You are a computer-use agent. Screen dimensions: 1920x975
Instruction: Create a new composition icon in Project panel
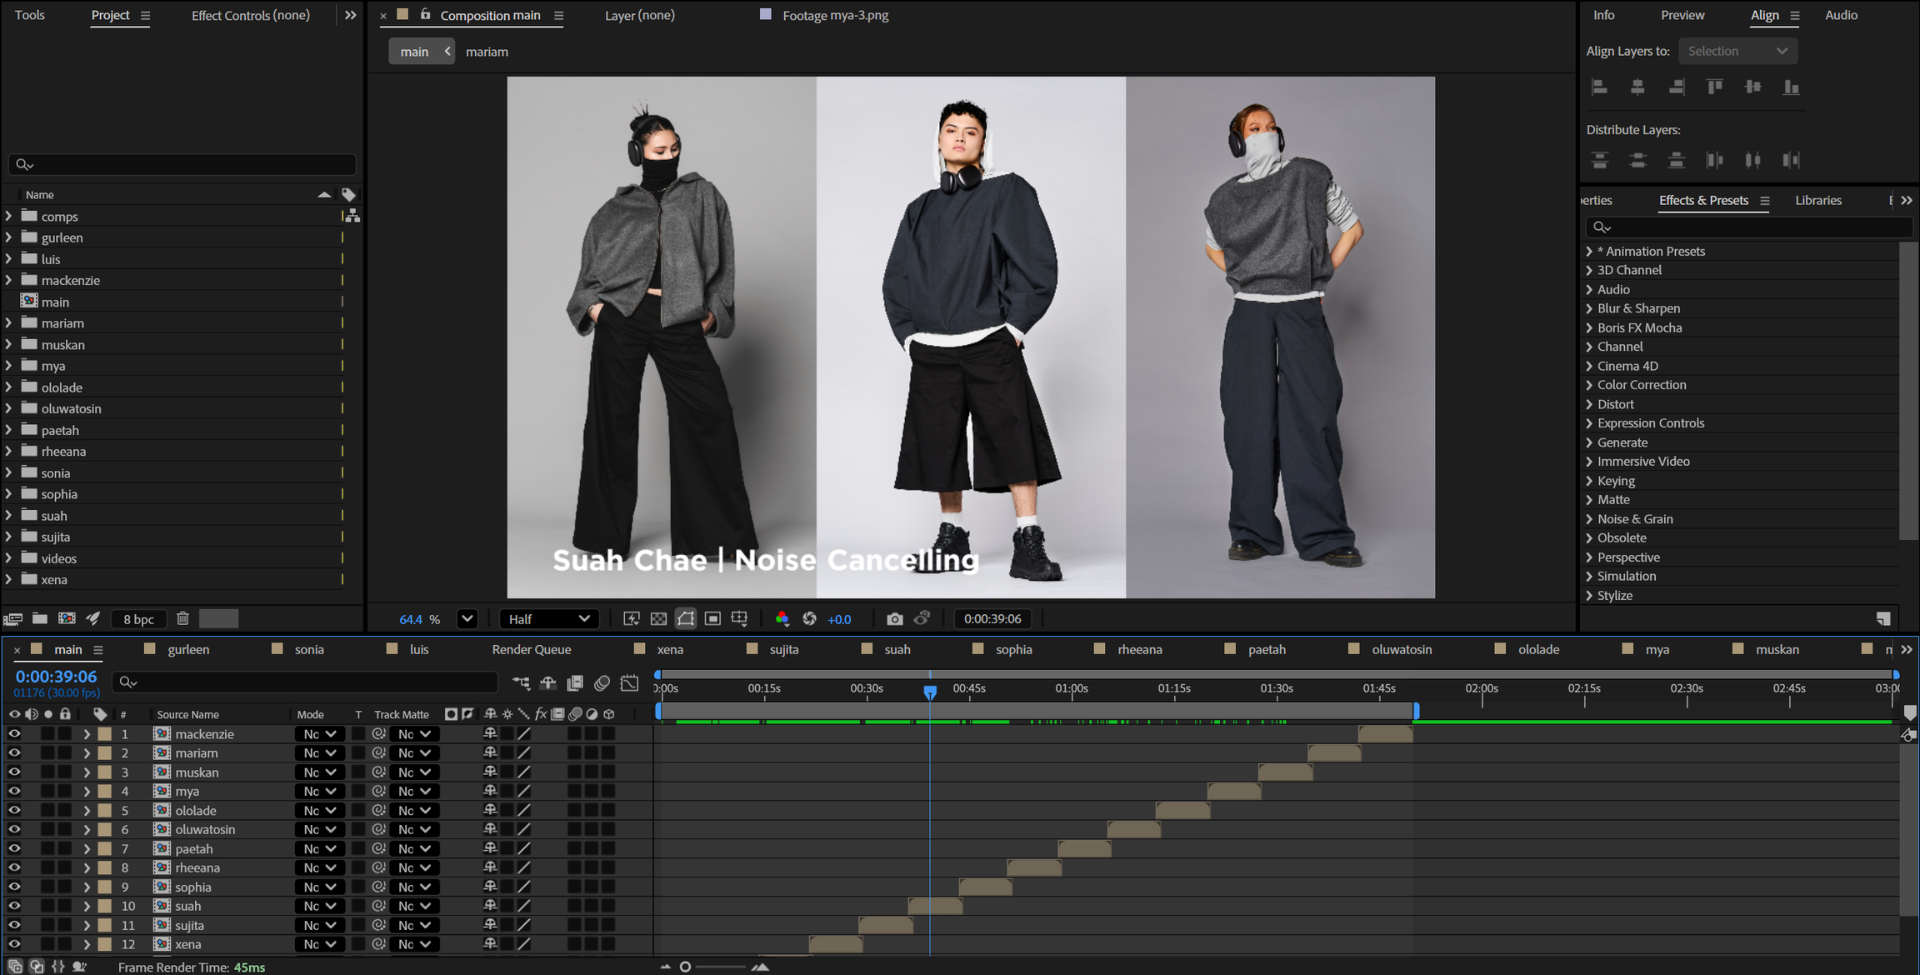[67, 619]
